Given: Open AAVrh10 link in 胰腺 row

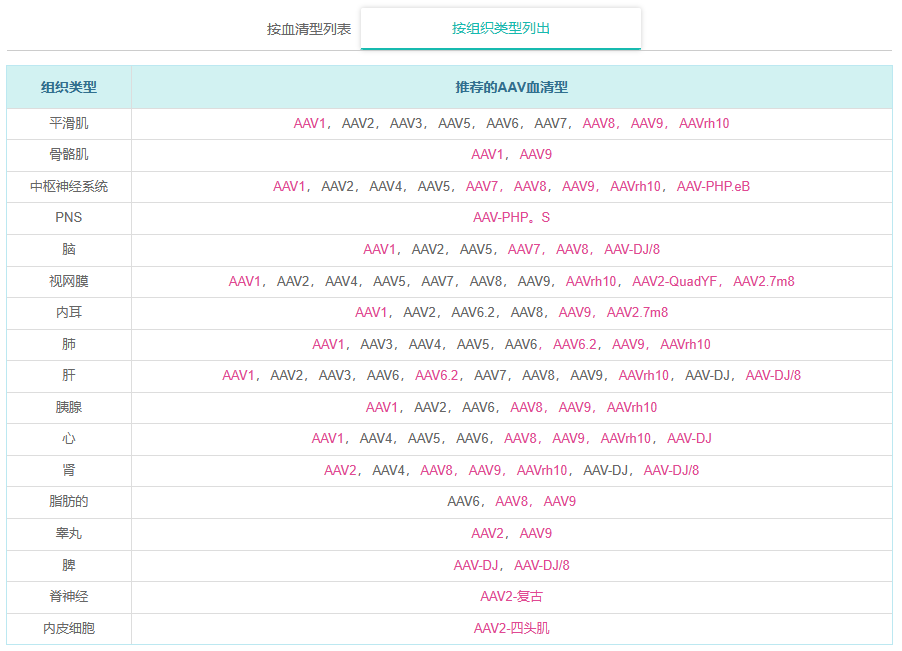Looking at the screenshot, I should pos(632,407).
